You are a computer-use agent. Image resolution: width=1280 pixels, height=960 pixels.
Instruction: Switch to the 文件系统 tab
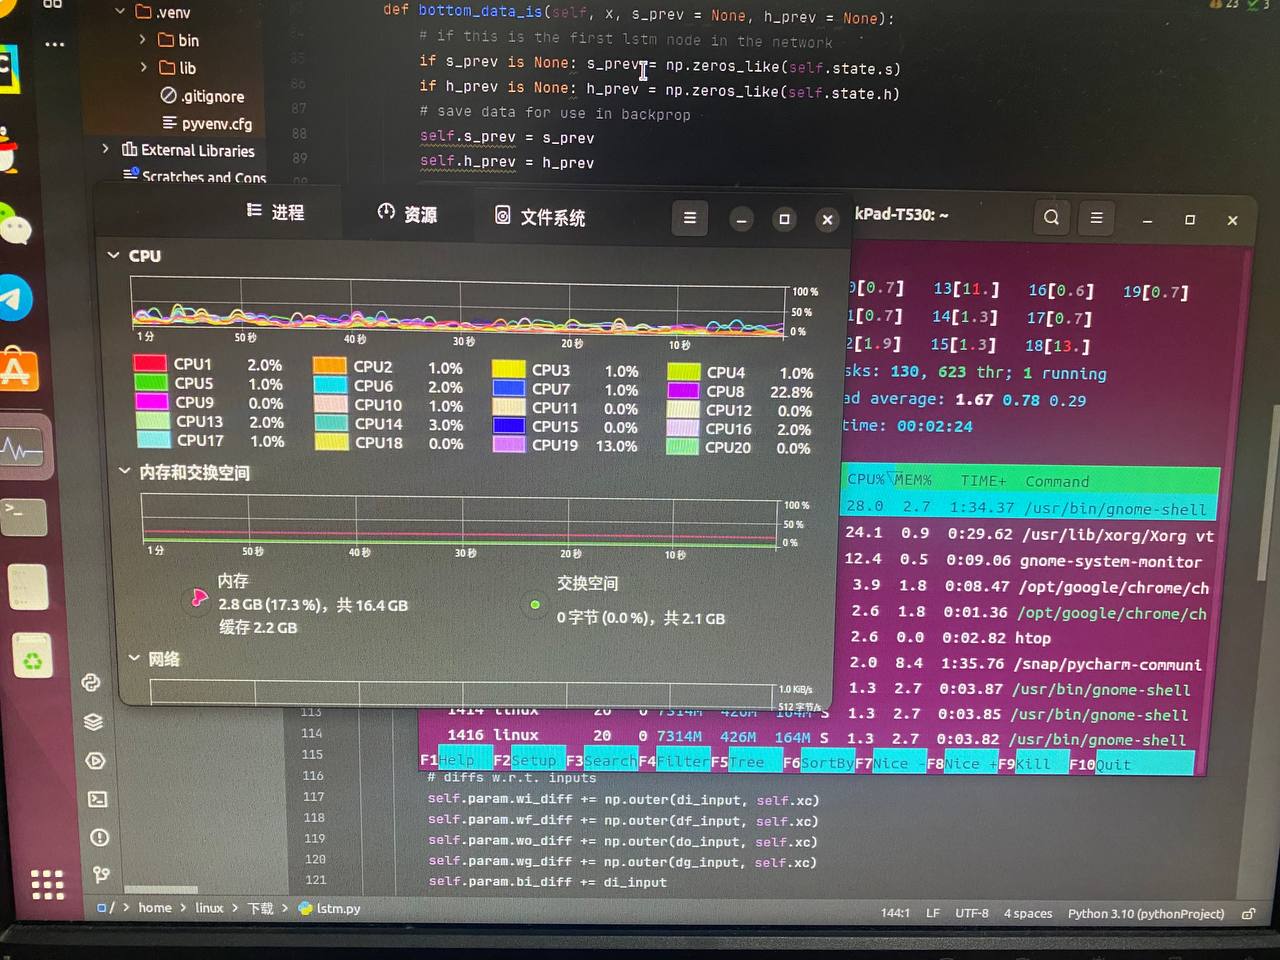point(539,217)
